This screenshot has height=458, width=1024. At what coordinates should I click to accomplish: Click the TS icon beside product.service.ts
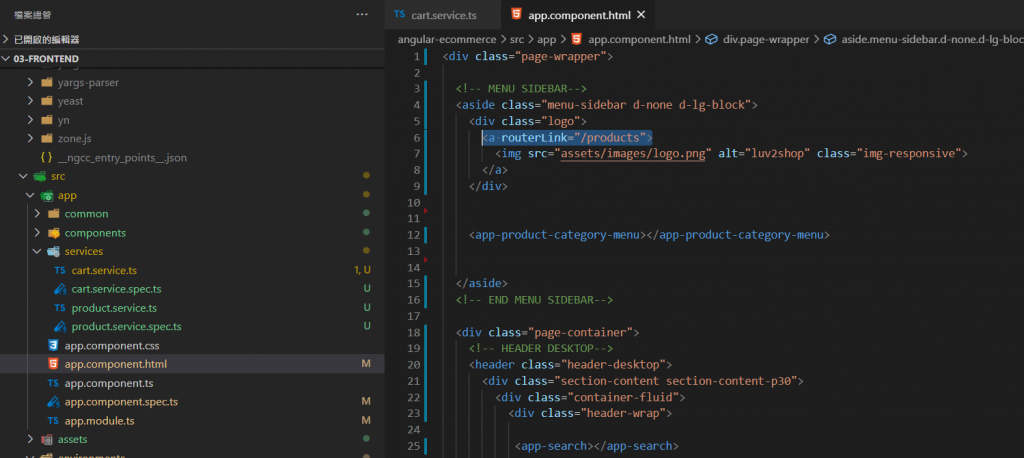59,308
